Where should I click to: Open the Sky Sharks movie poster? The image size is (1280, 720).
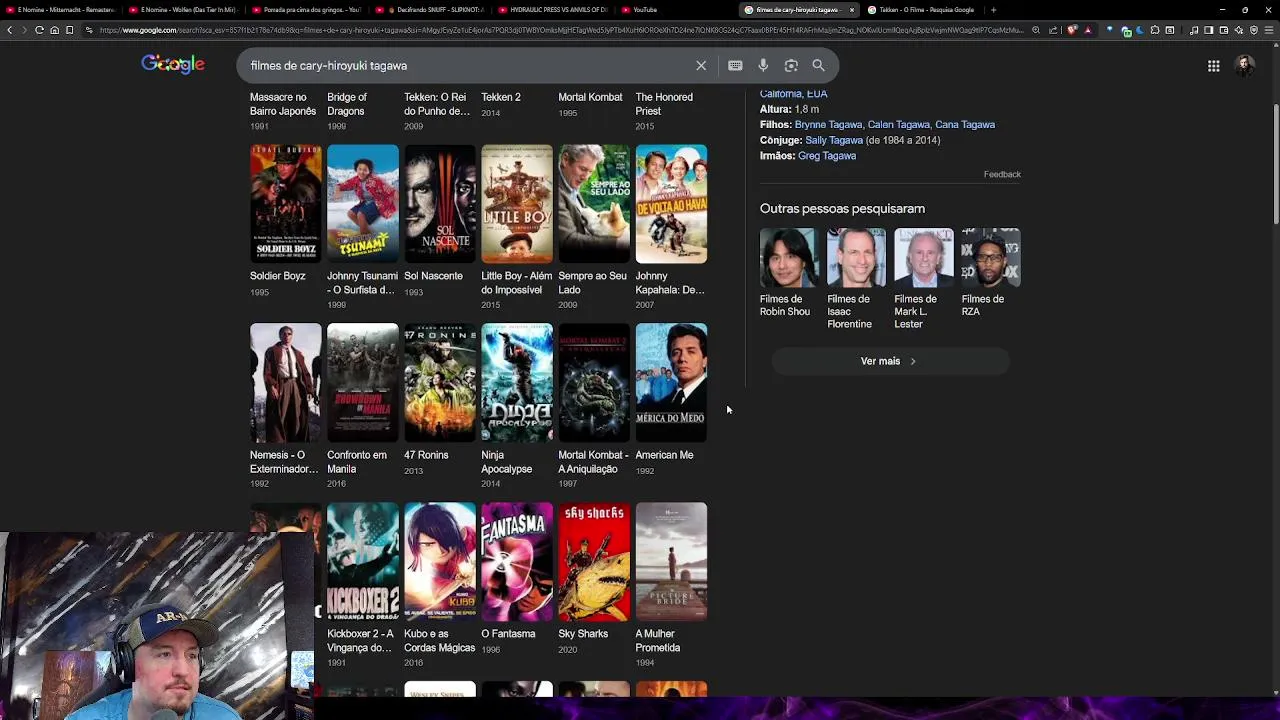coord(594,561)
